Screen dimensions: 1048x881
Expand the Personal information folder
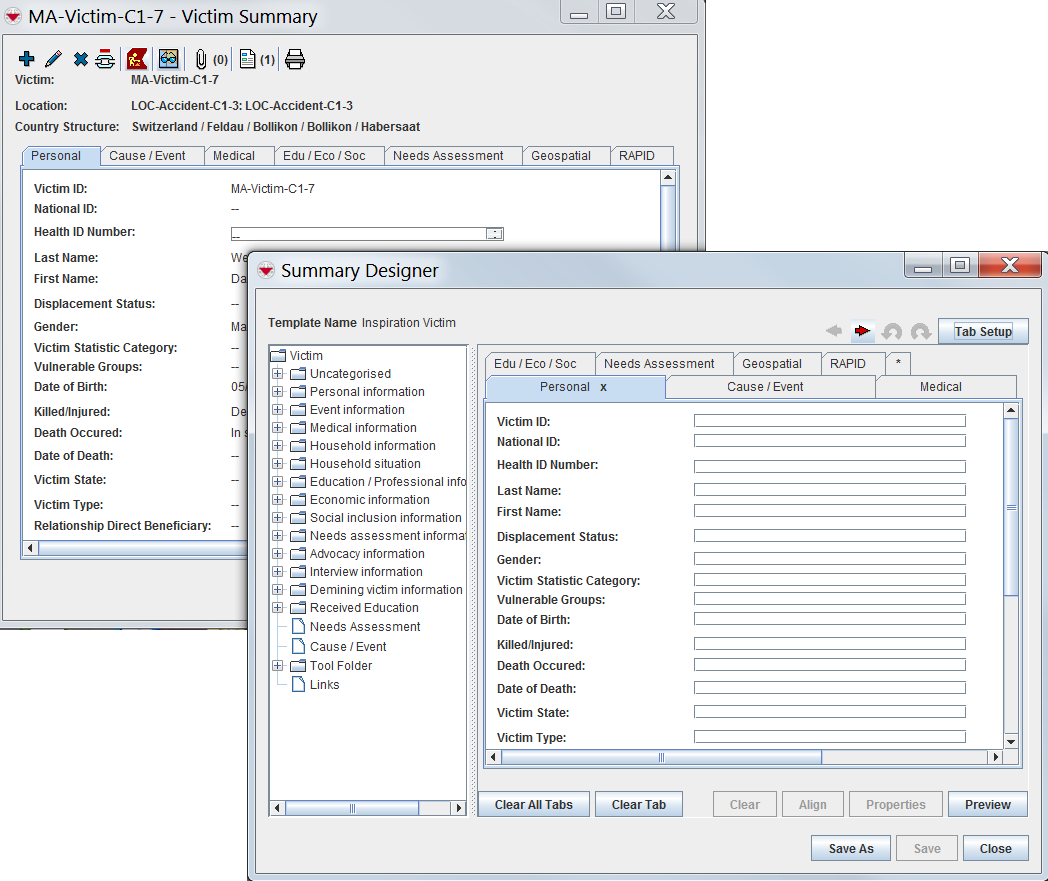pos(278,392)
